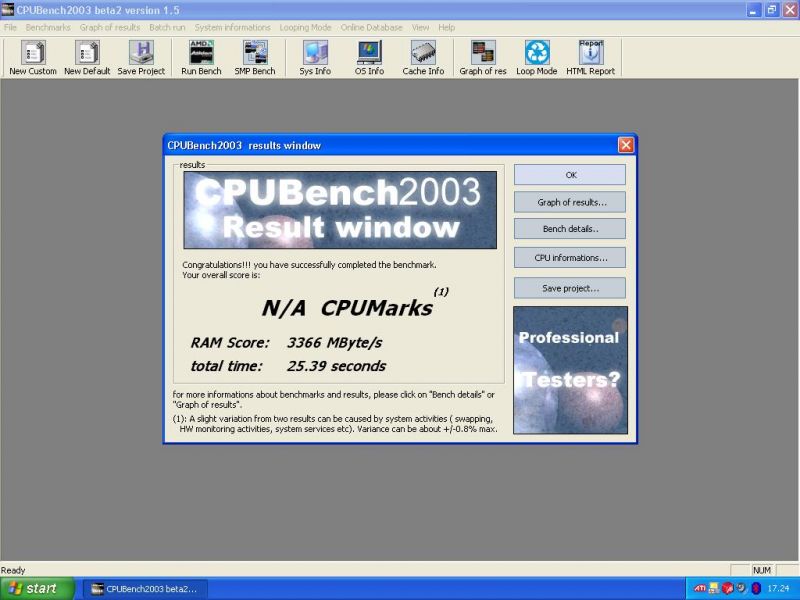800x600 pixels.
Task: Open the Looping Mode menu
Action: tap(306, 28)
